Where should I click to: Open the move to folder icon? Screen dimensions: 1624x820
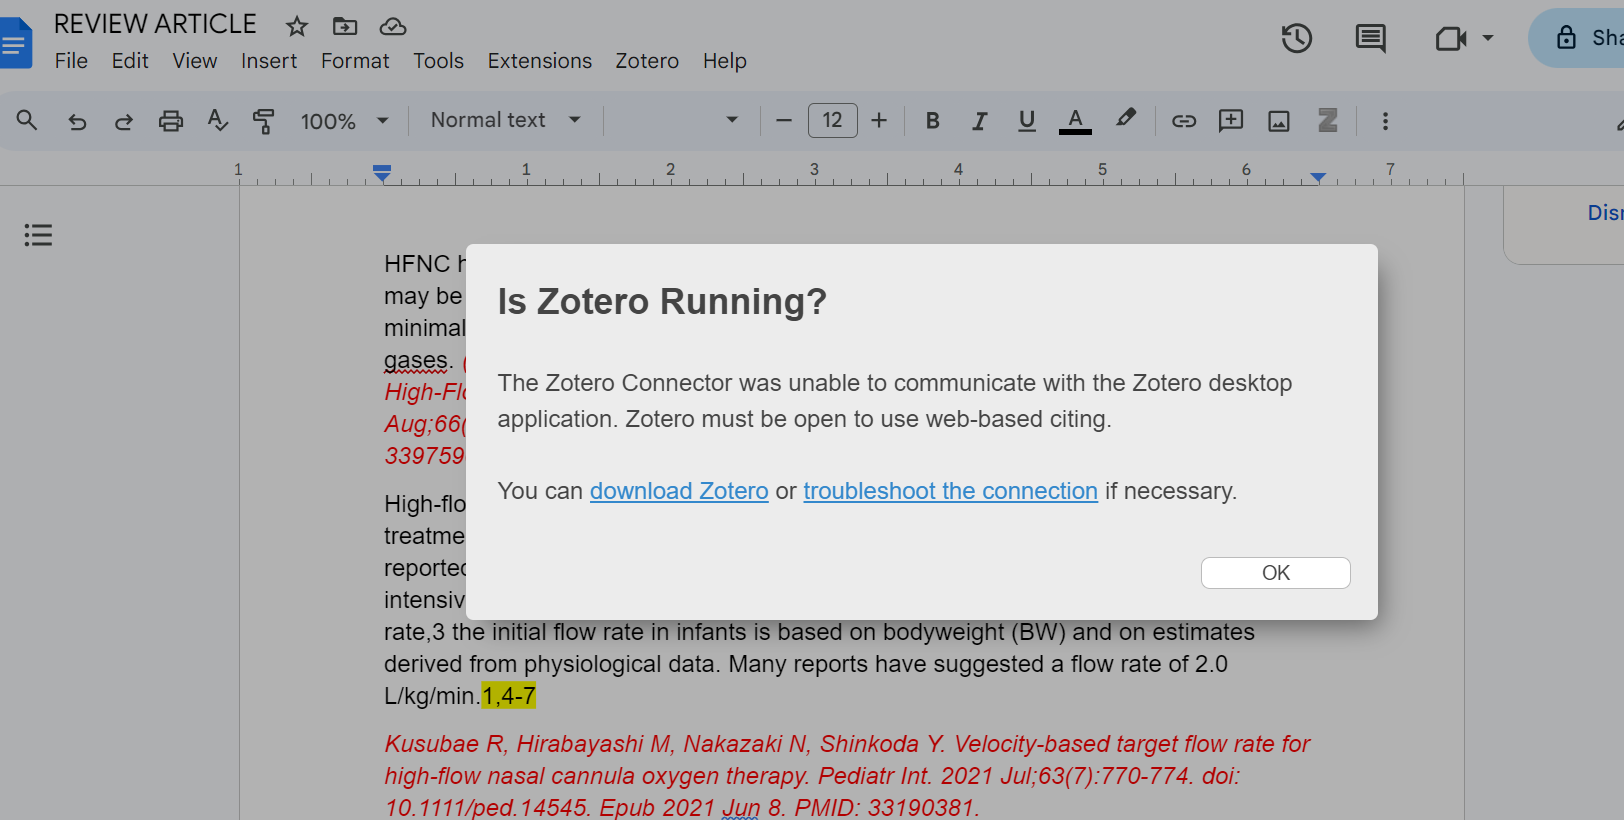pyautogui.click(x=345, y=26)
